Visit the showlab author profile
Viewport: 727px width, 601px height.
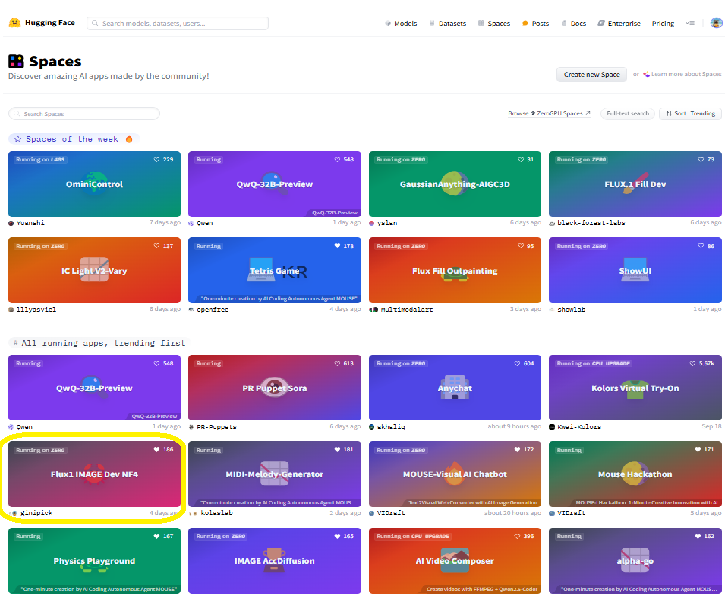point(571,309)
